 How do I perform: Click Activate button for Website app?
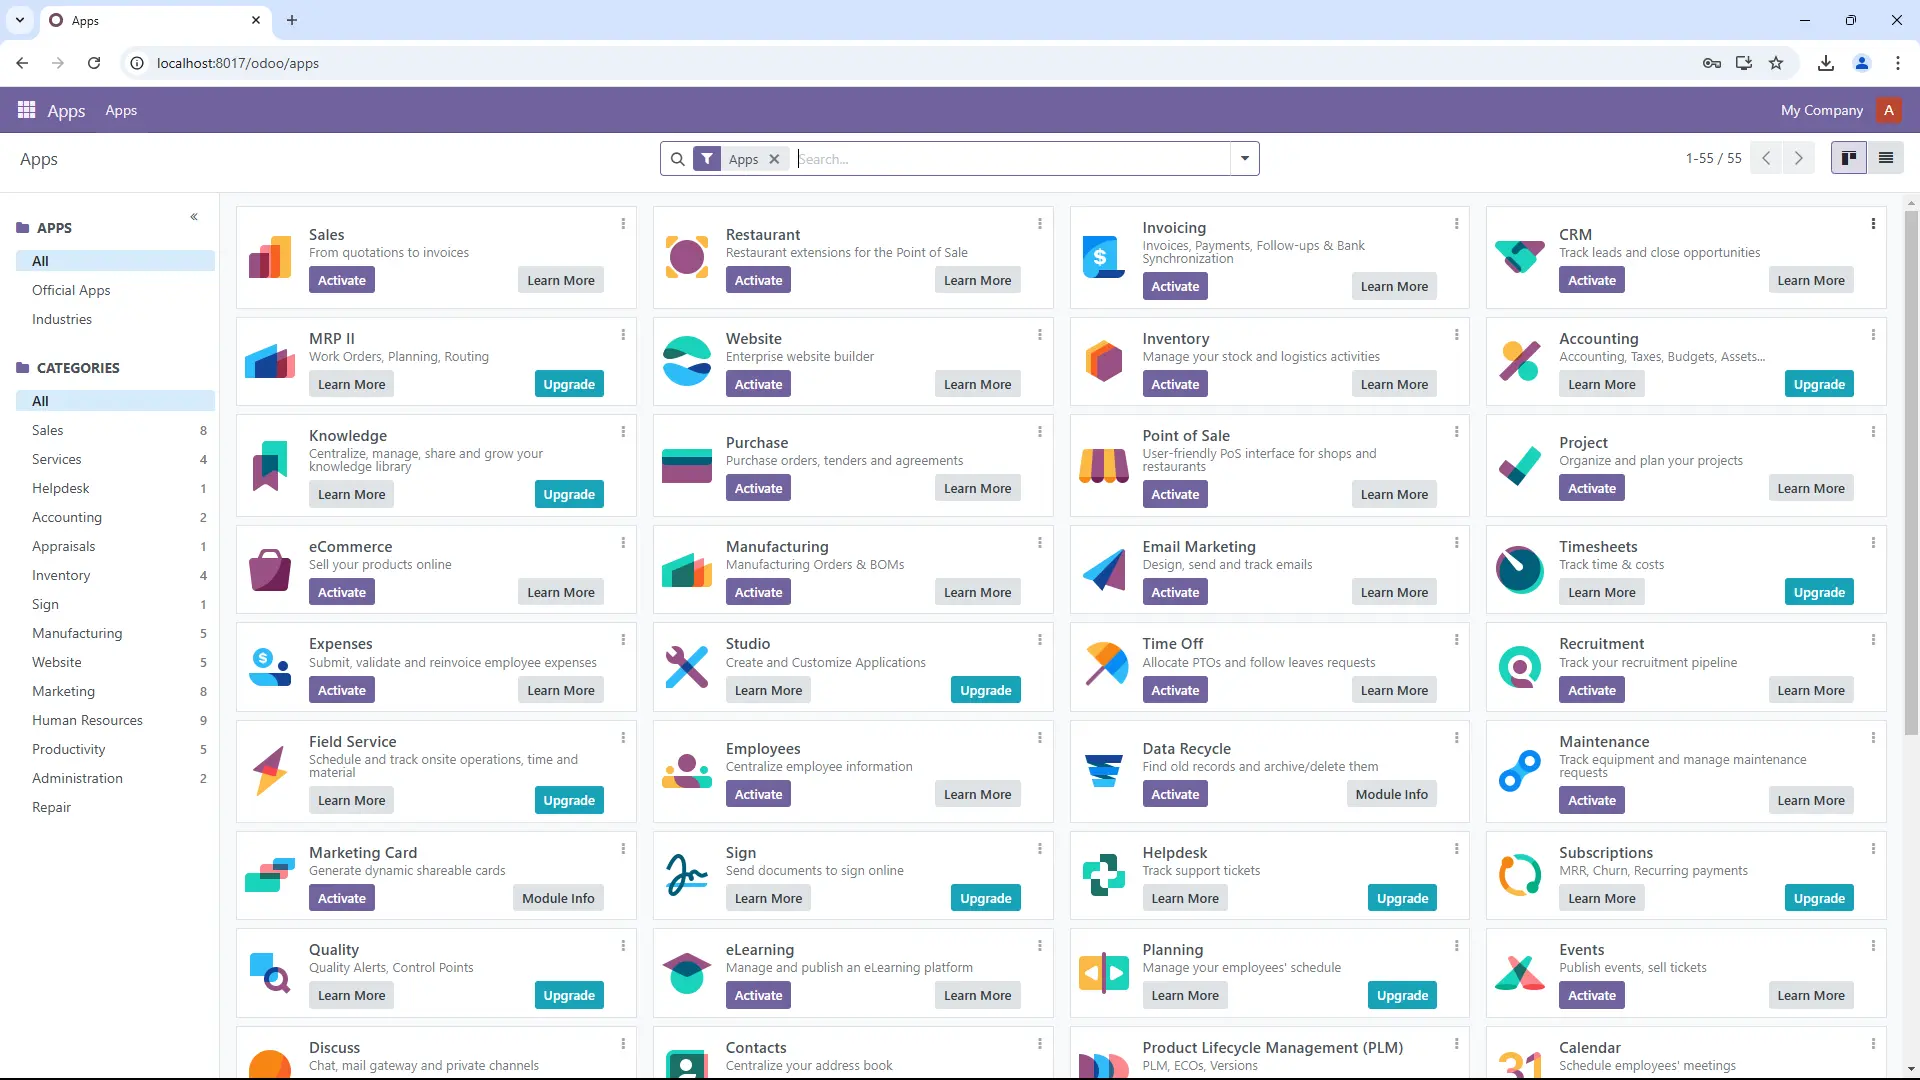coord(758,384)
